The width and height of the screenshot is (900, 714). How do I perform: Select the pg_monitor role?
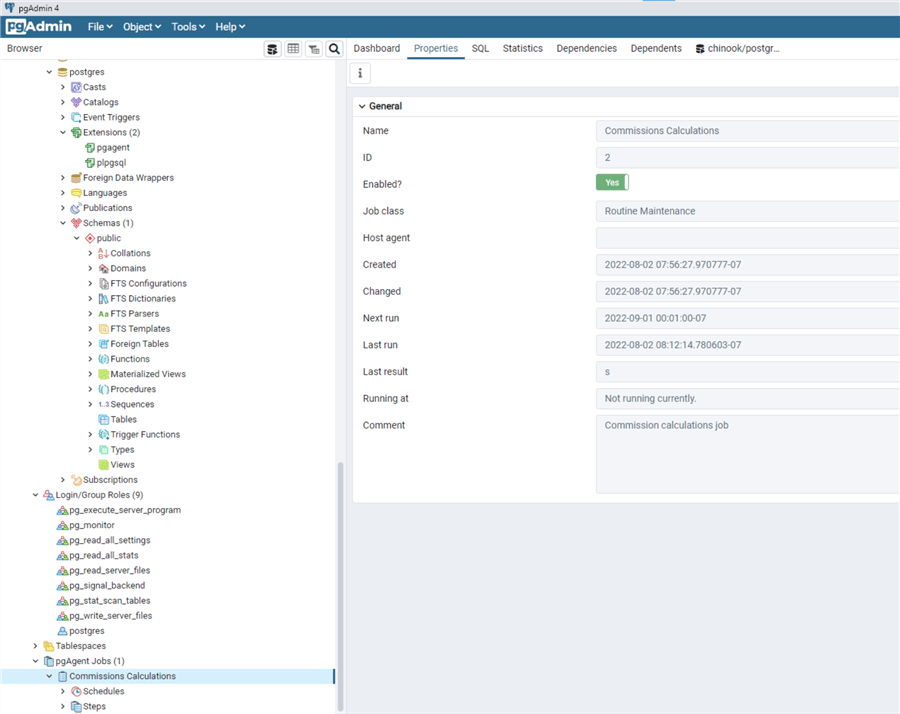click(92, 525)
